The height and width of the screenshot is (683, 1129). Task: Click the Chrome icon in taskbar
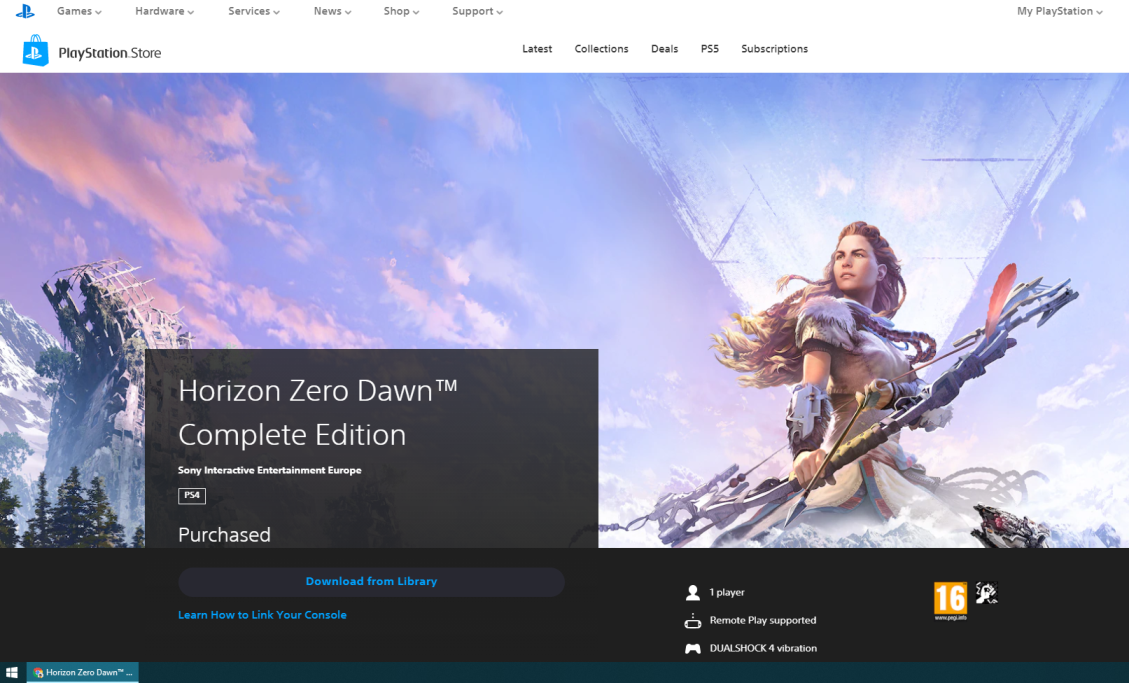click(38, 673)
